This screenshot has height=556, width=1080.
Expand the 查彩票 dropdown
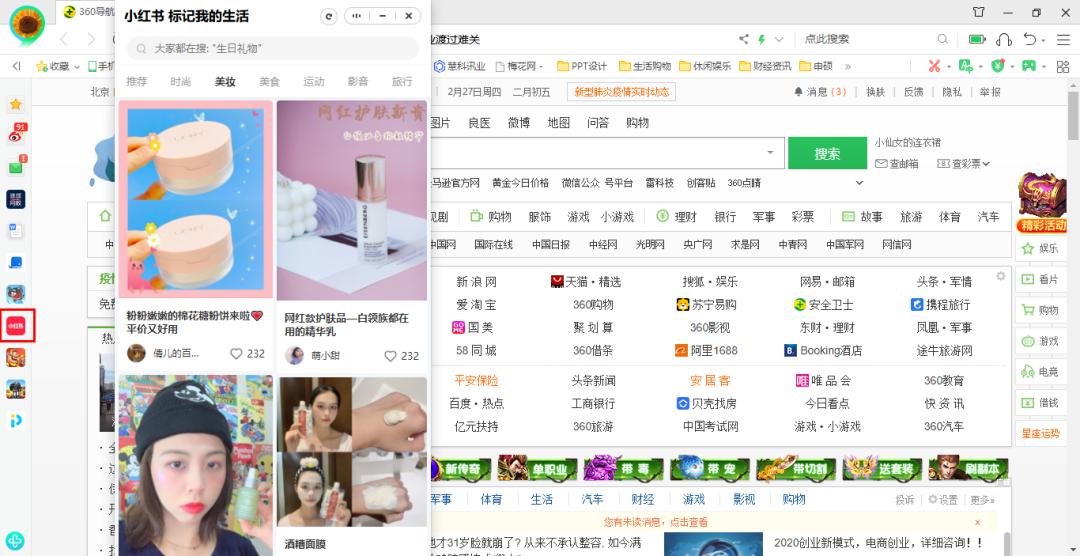[x=986, y=163]
